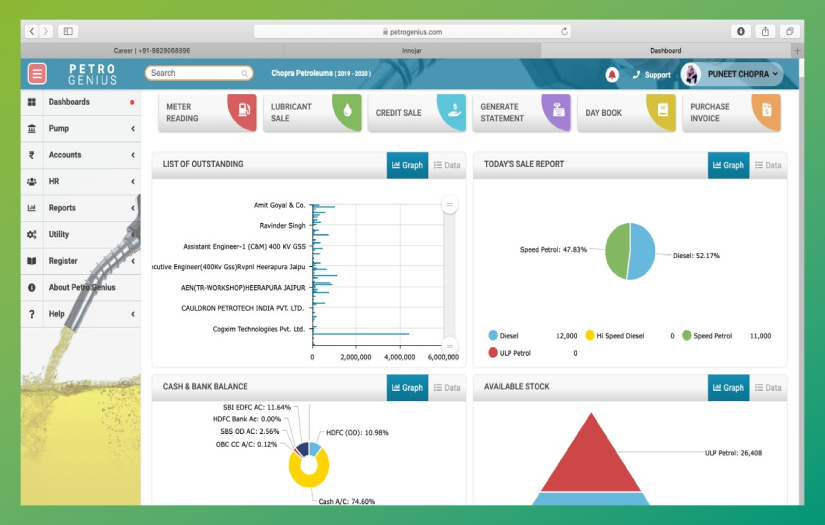Screen dimensions: 825x525
Task: Open the red hamburger menu button
Action: pos(37,74)
